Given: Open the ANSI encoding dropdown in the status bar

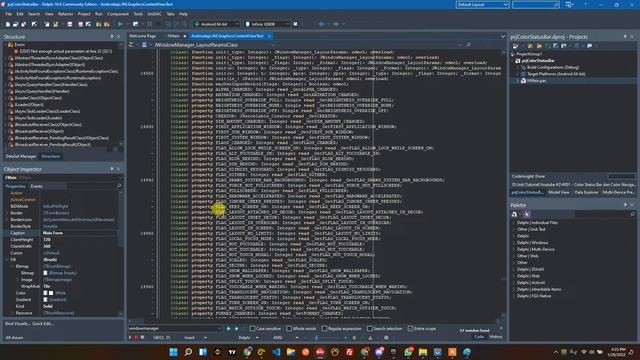Looking at the screenshot, I should pos(297,338).
